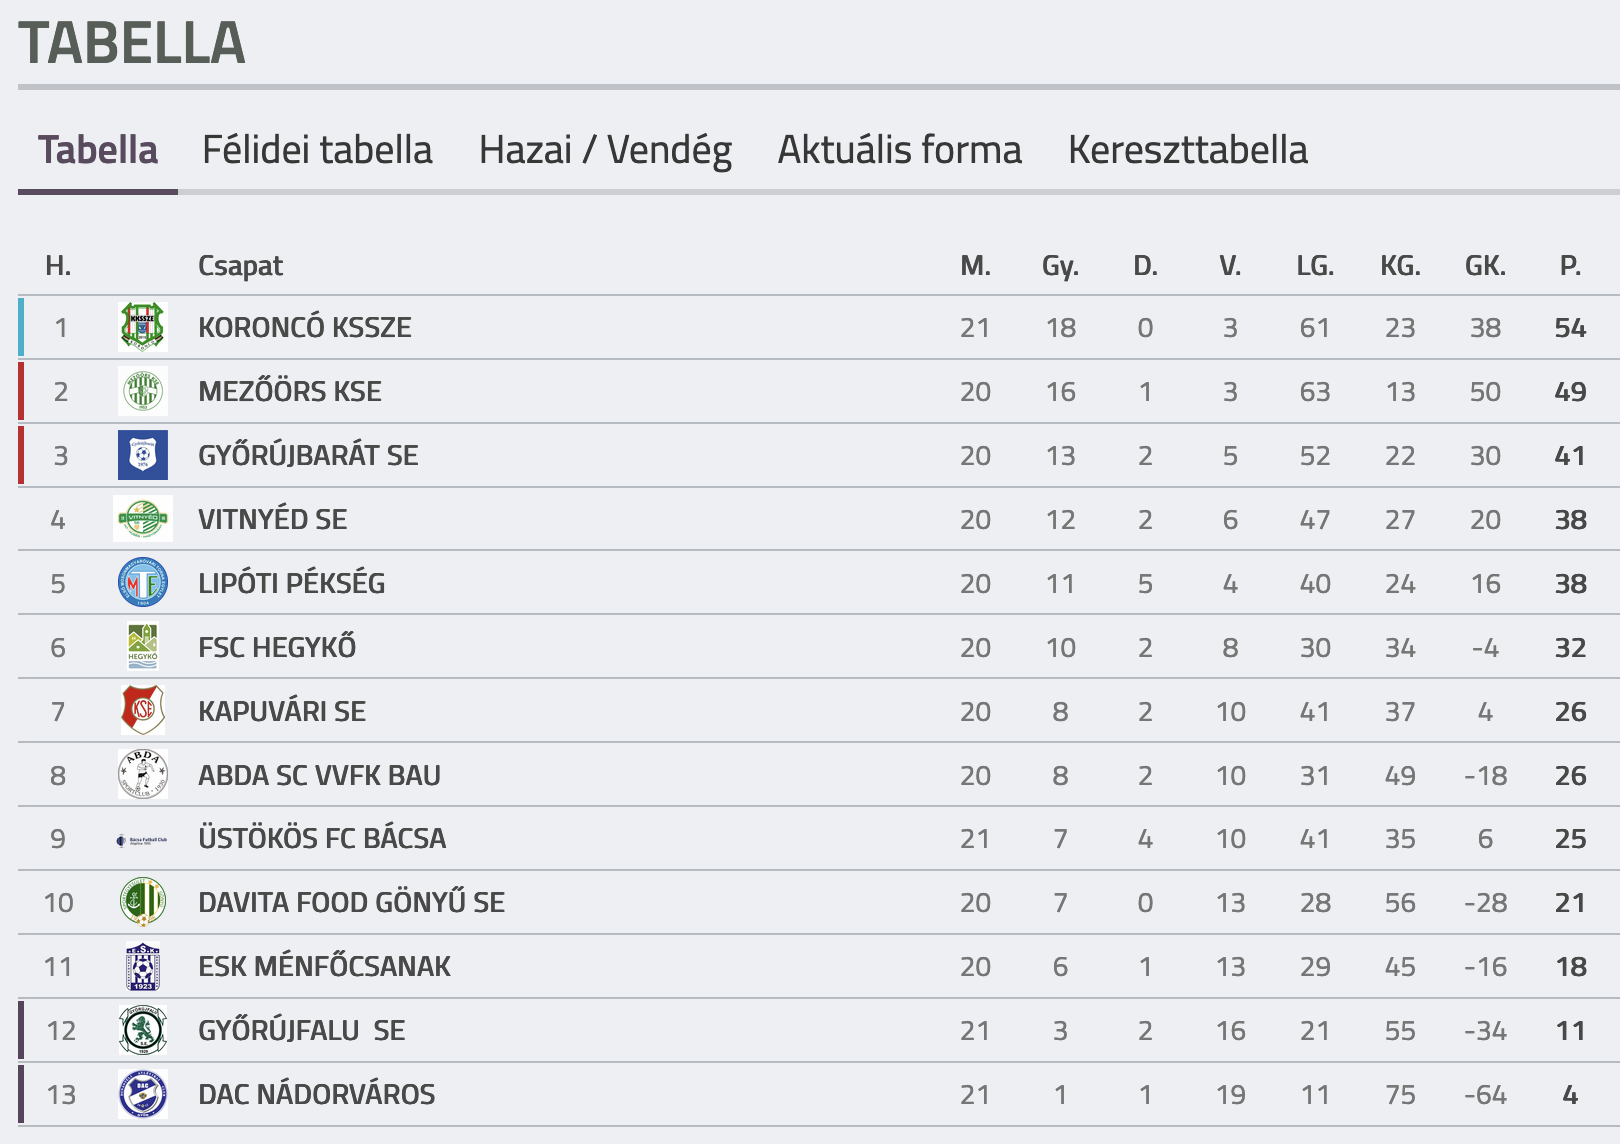Click the Koroncó KSSZE team crest
This screenshot has width=1620, height=1144.
tap(142, 327)
